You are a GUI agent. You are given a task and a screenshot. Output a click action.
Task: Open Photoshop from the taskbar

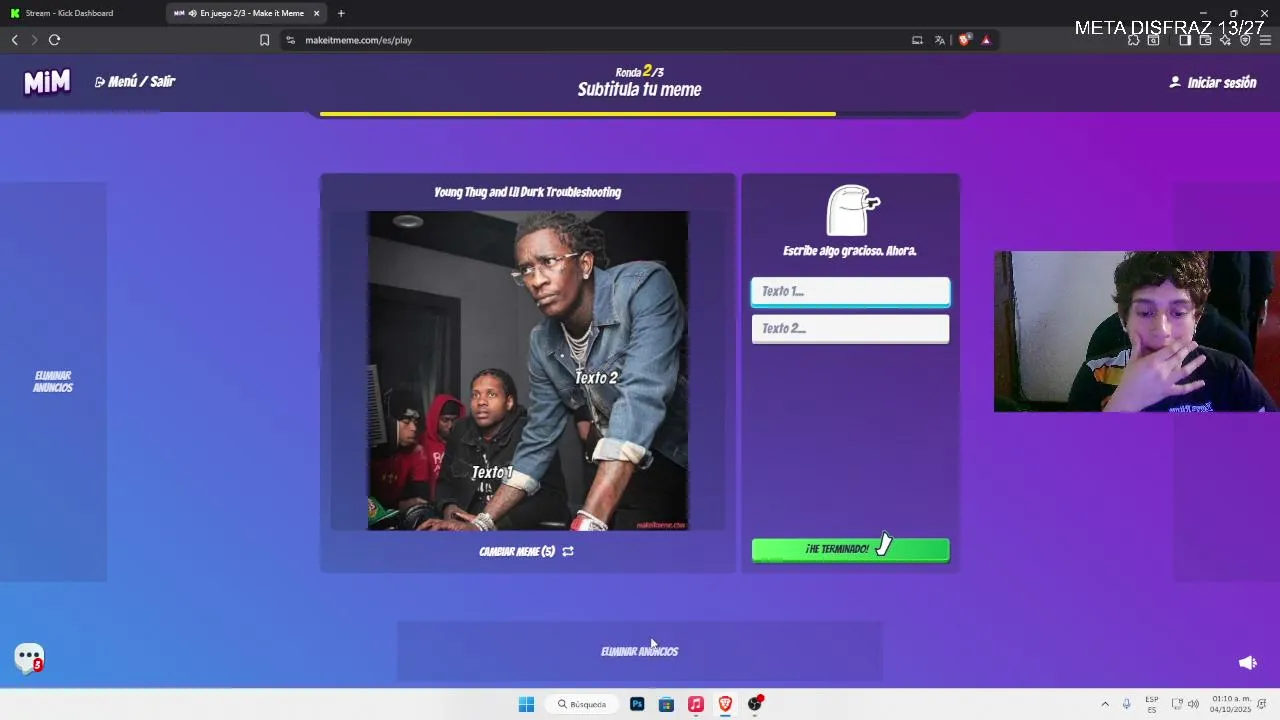pyautogui.click(x=637, y=704)
